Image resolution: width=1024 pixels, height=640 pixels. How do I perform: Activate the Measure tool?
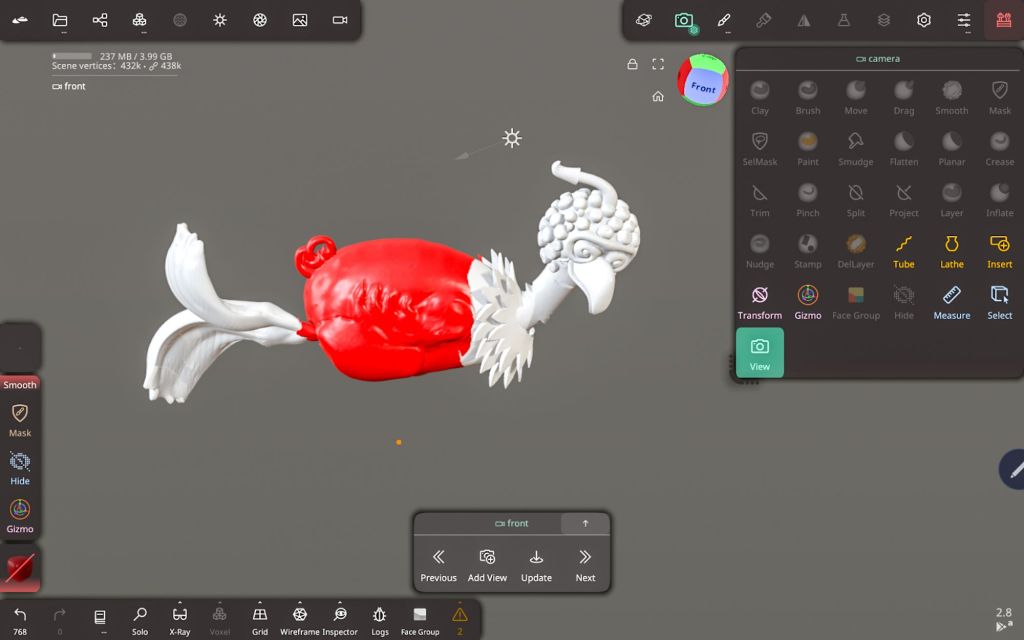(x=951, y=301)
